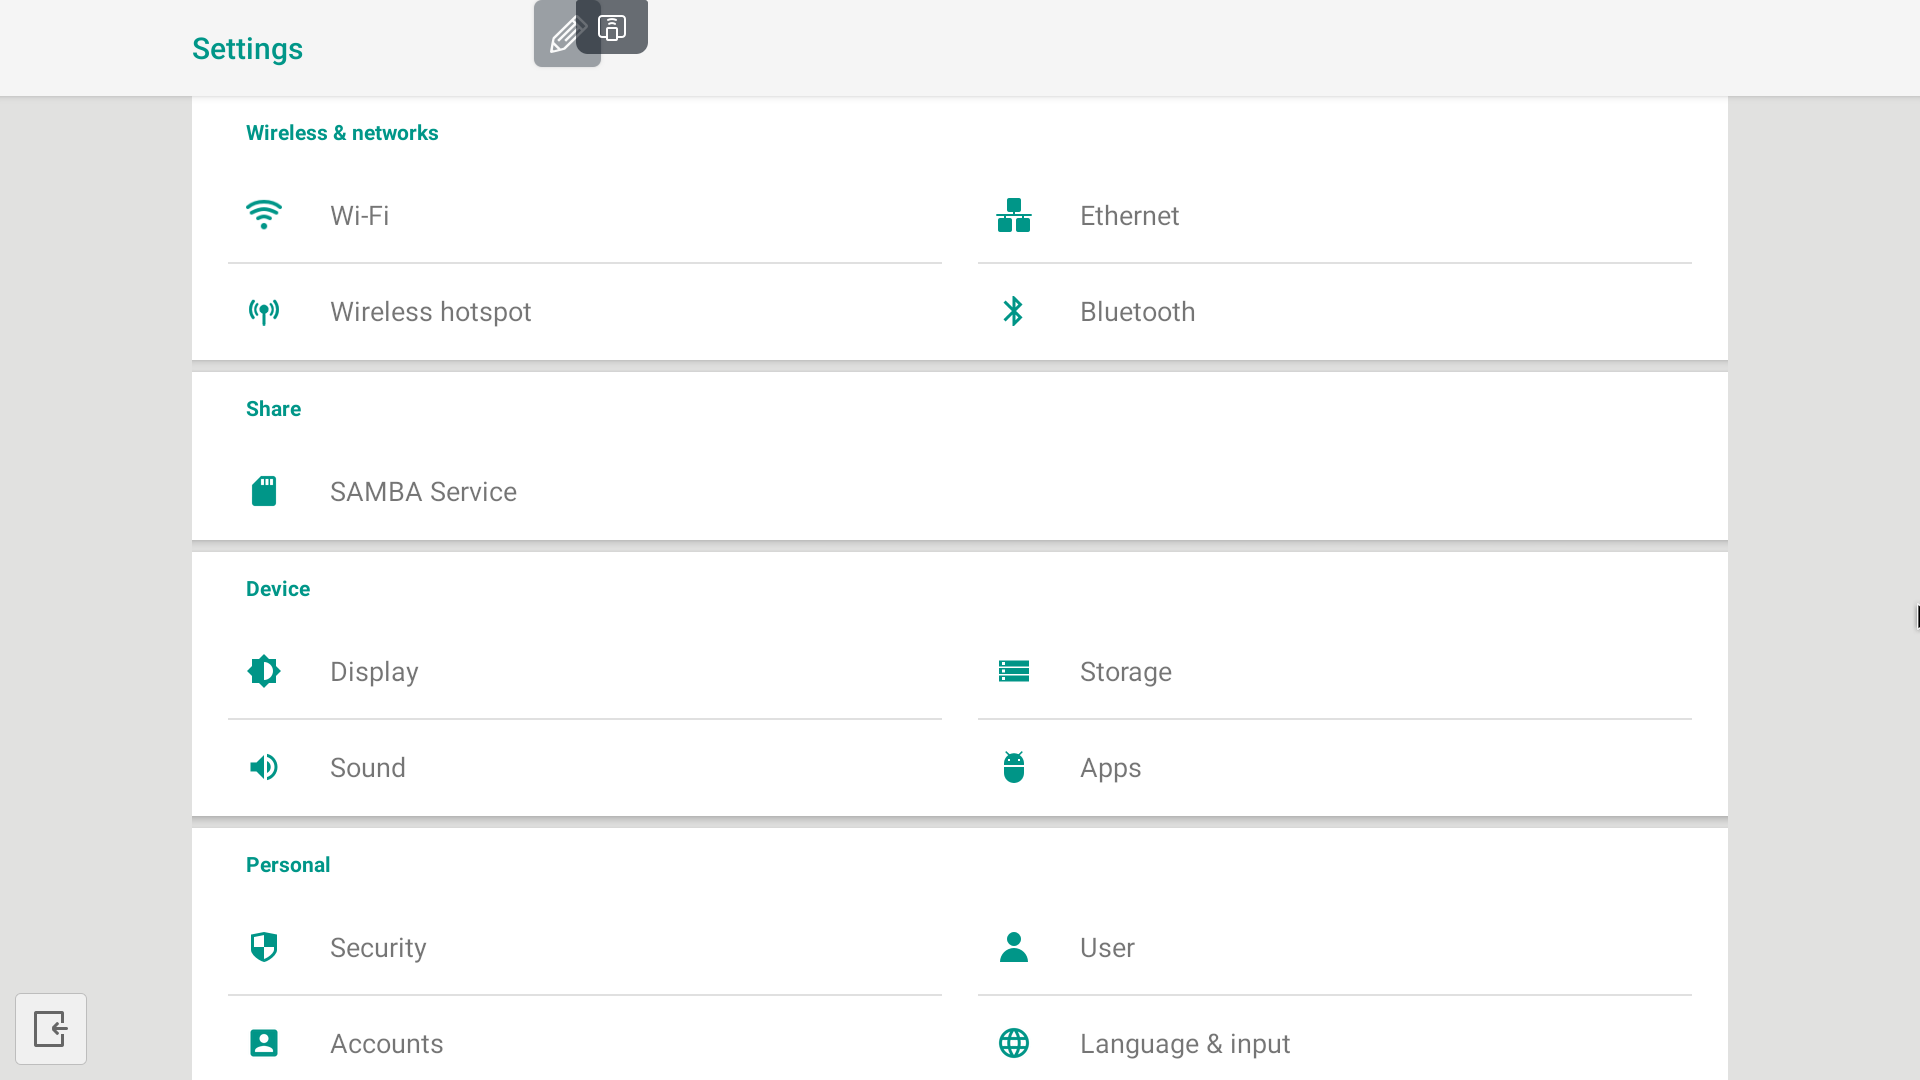Click the Share section header
Screen dimensions: 1920x1080
(x=273, y=409)
